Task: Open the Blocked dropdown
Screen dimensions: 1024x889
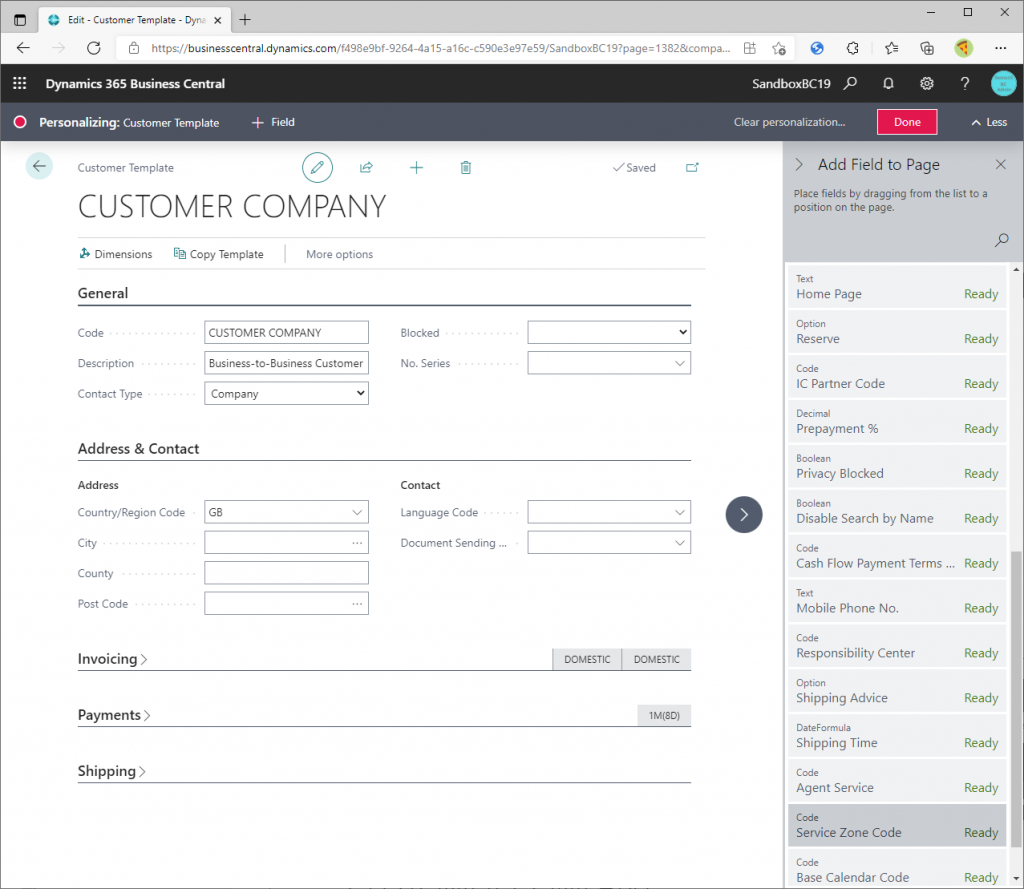Action: point(609,332)
